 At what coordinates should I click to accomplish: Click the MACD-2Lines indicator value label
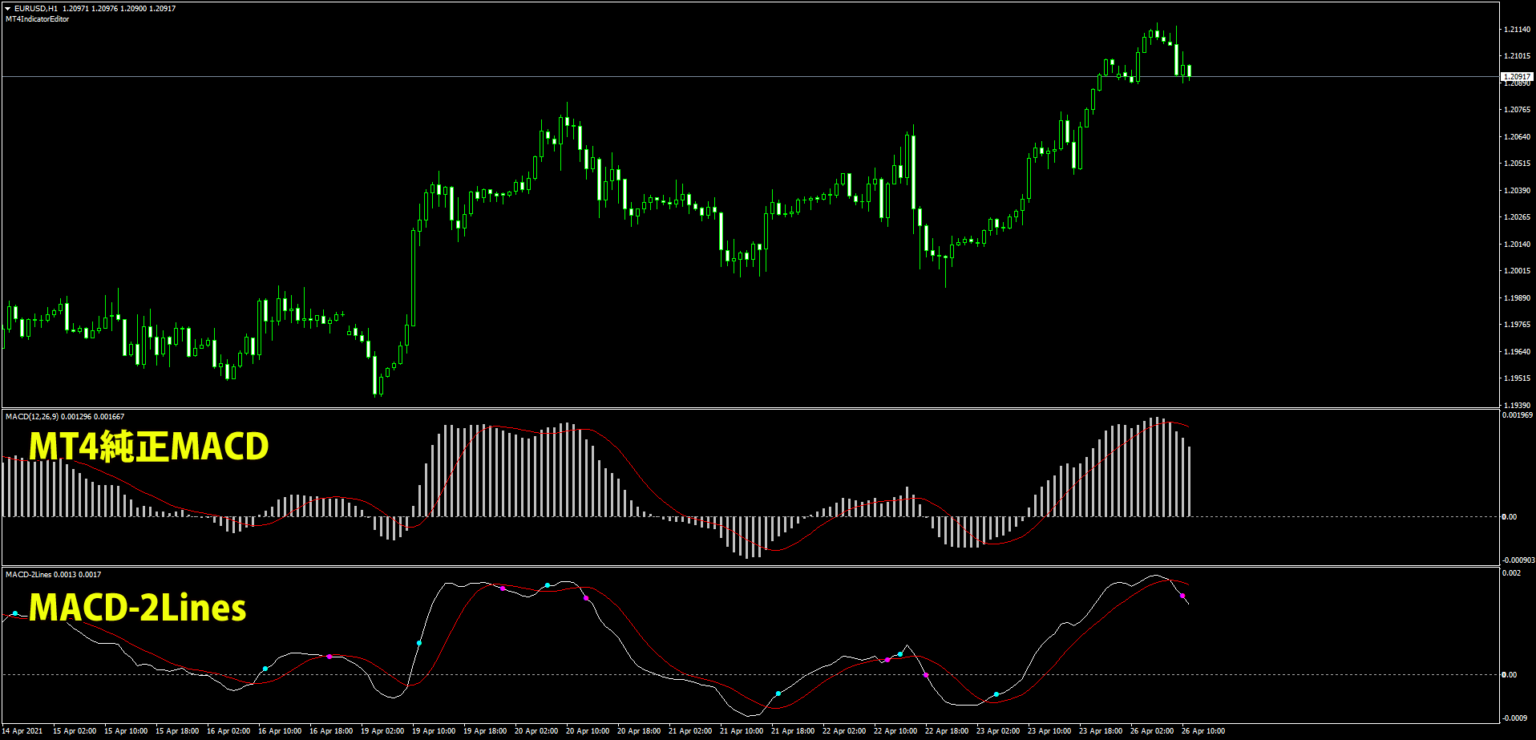[52, 574]
